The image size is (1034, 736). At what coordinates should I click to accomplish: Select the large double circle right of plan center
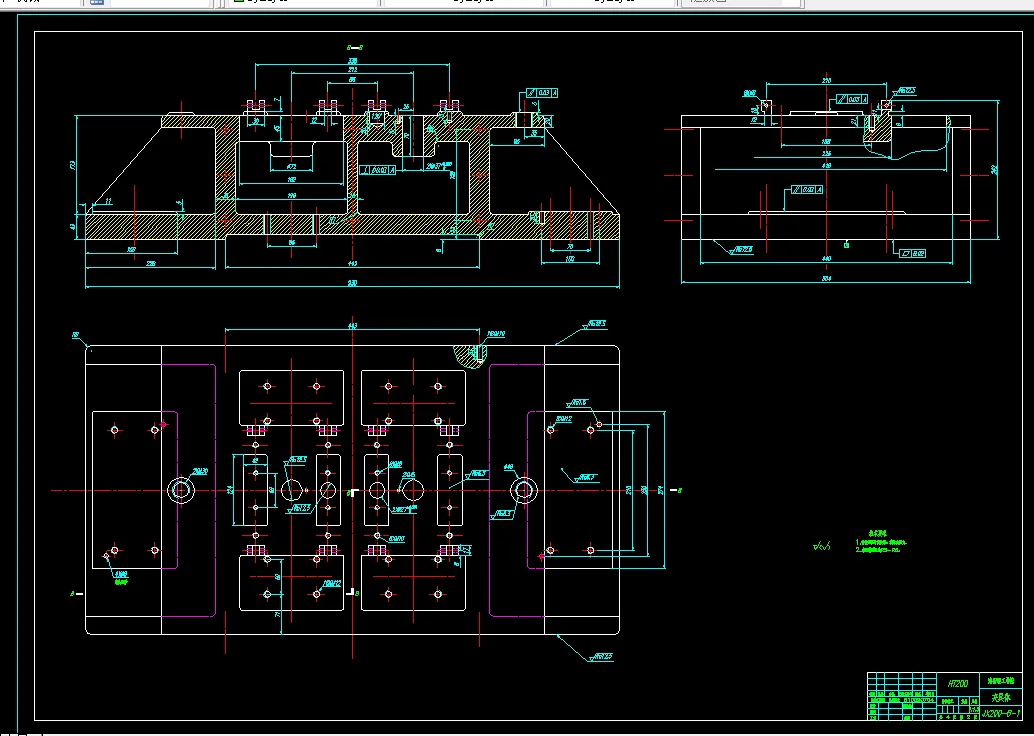(x=524, y=490)
